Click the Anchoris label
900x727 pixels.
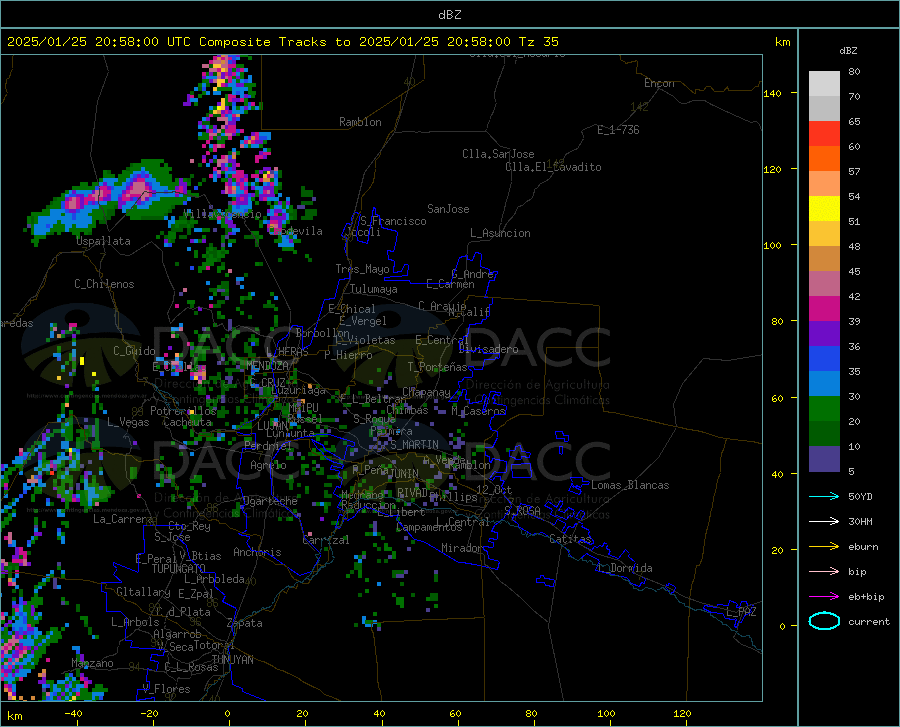[x=257, y=552]
